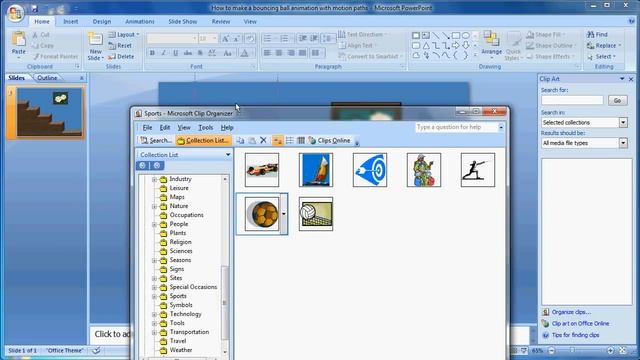
Task: Expand the Special Occasions folder node
Action: point(155,287)
